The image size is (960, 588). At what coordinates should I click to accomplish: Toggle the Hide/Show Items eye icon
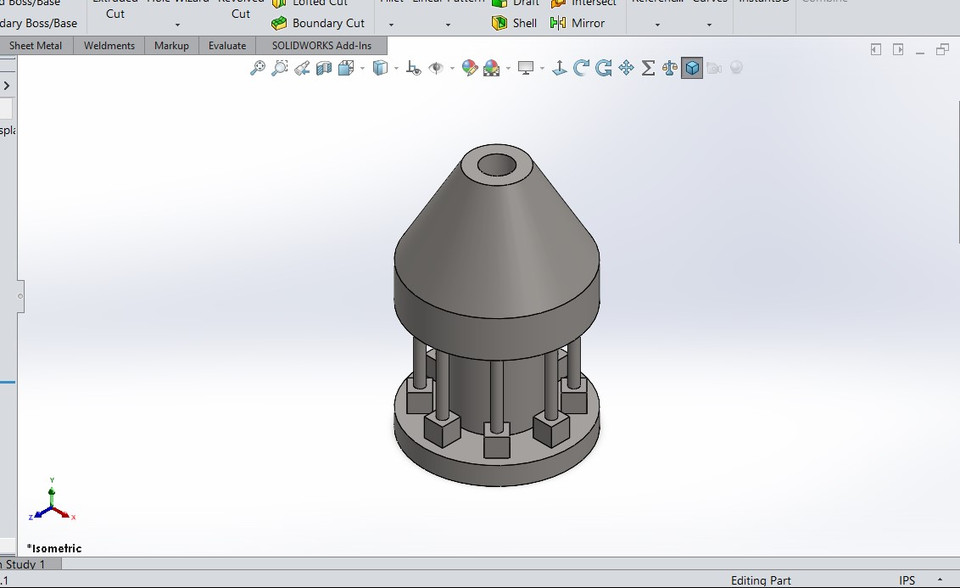click(x=437, y=68)
